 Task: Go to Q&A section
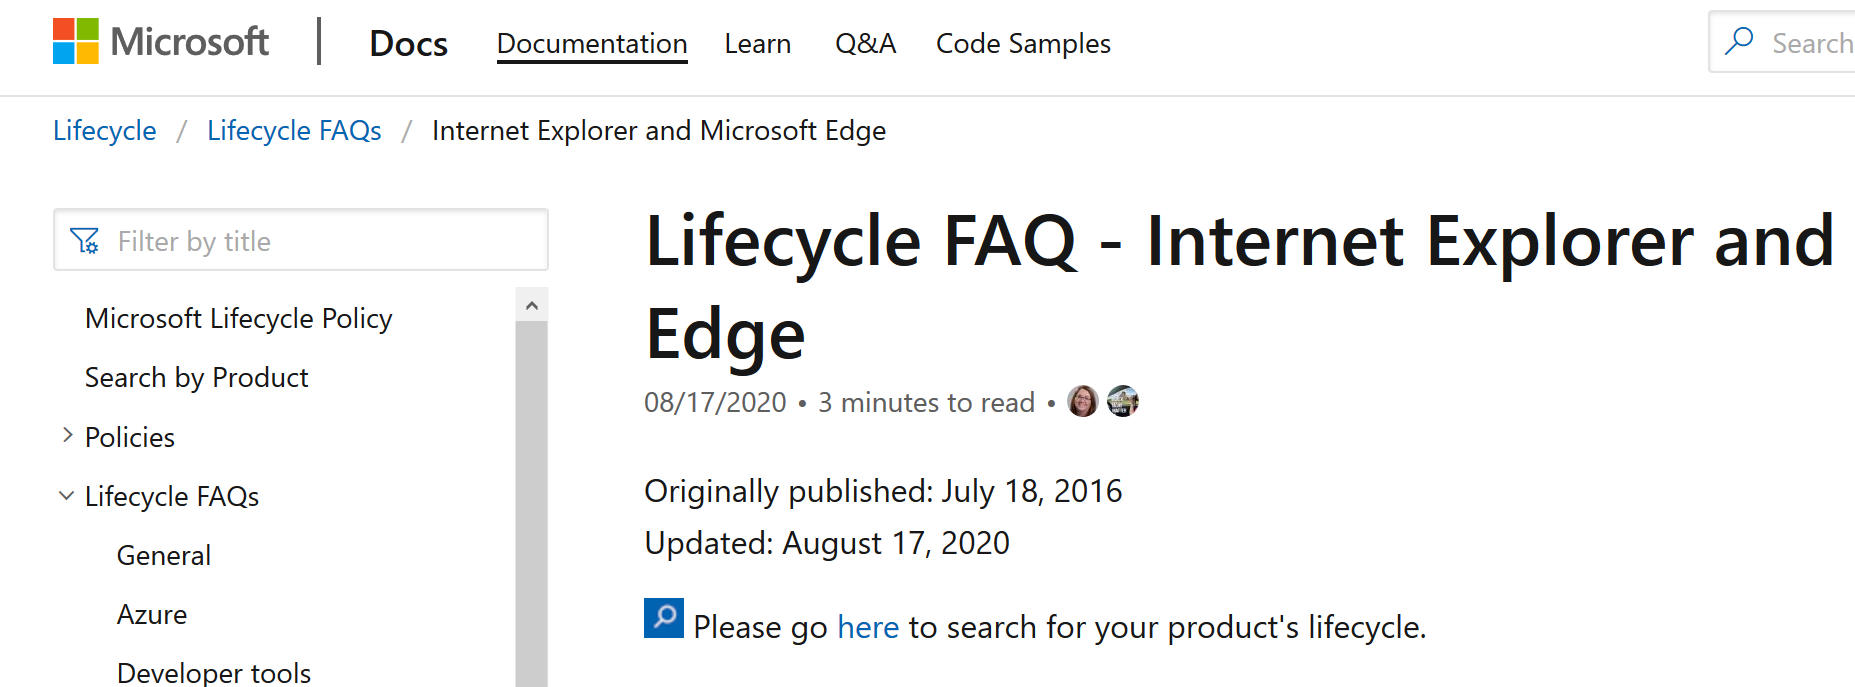click(x=866, y=44)
